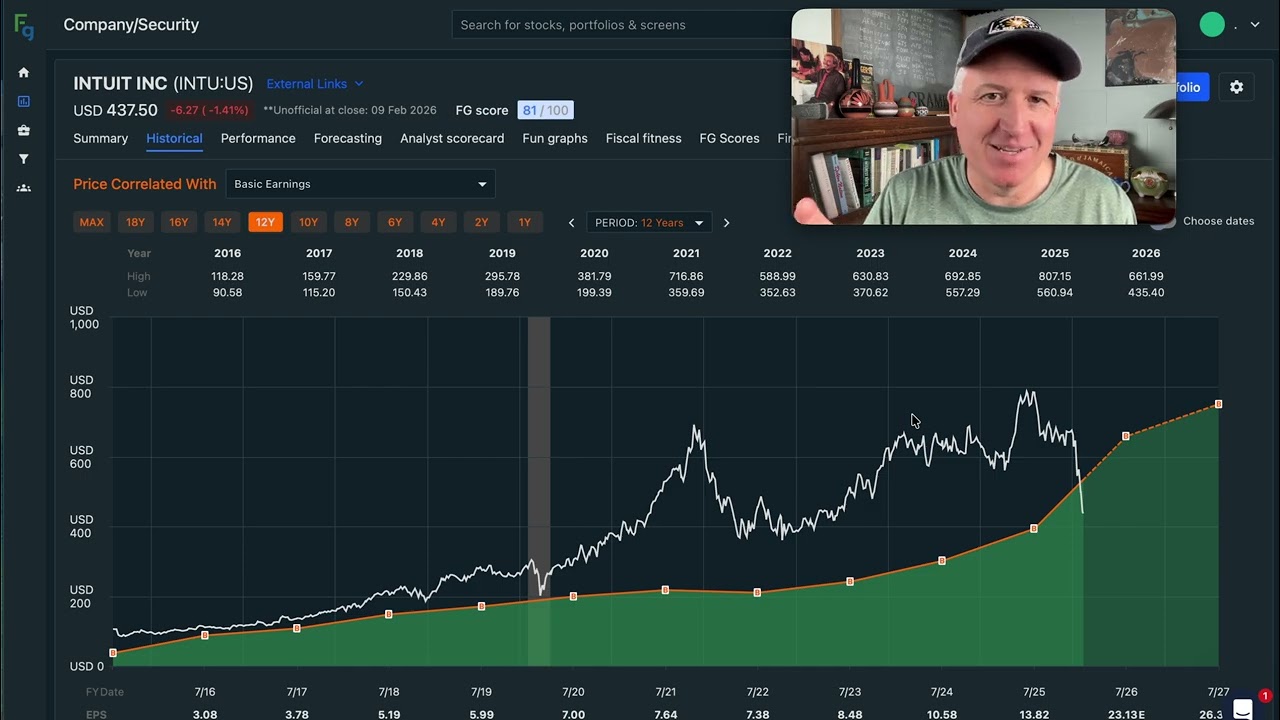
Task: Click the 7/27 estimate marker on chart
Action: (1218, 404)
